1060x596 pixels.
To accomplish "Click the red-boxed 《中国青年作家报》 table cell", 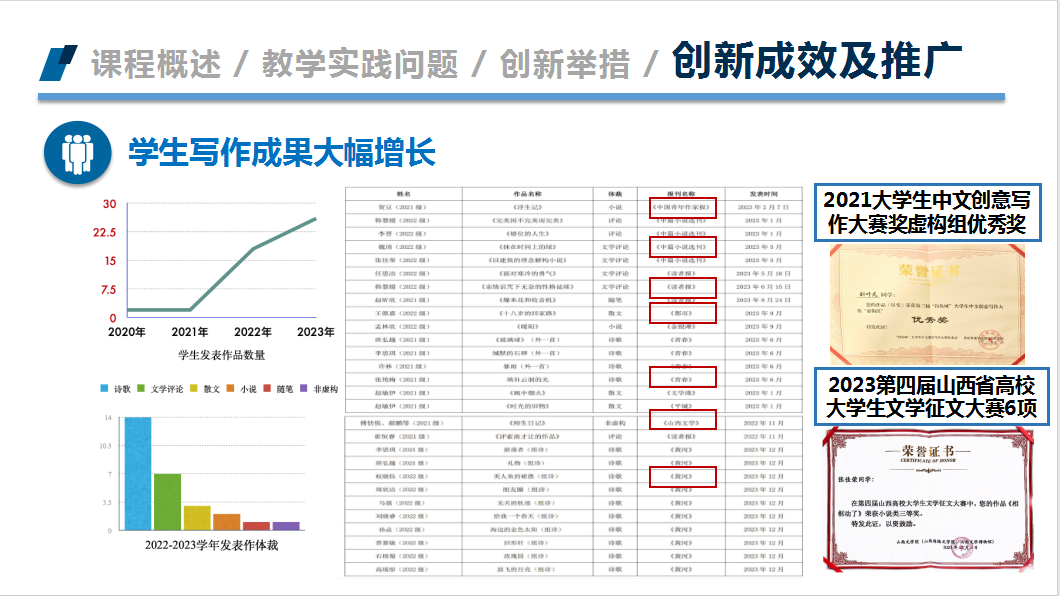I will (x=682, y=206).
